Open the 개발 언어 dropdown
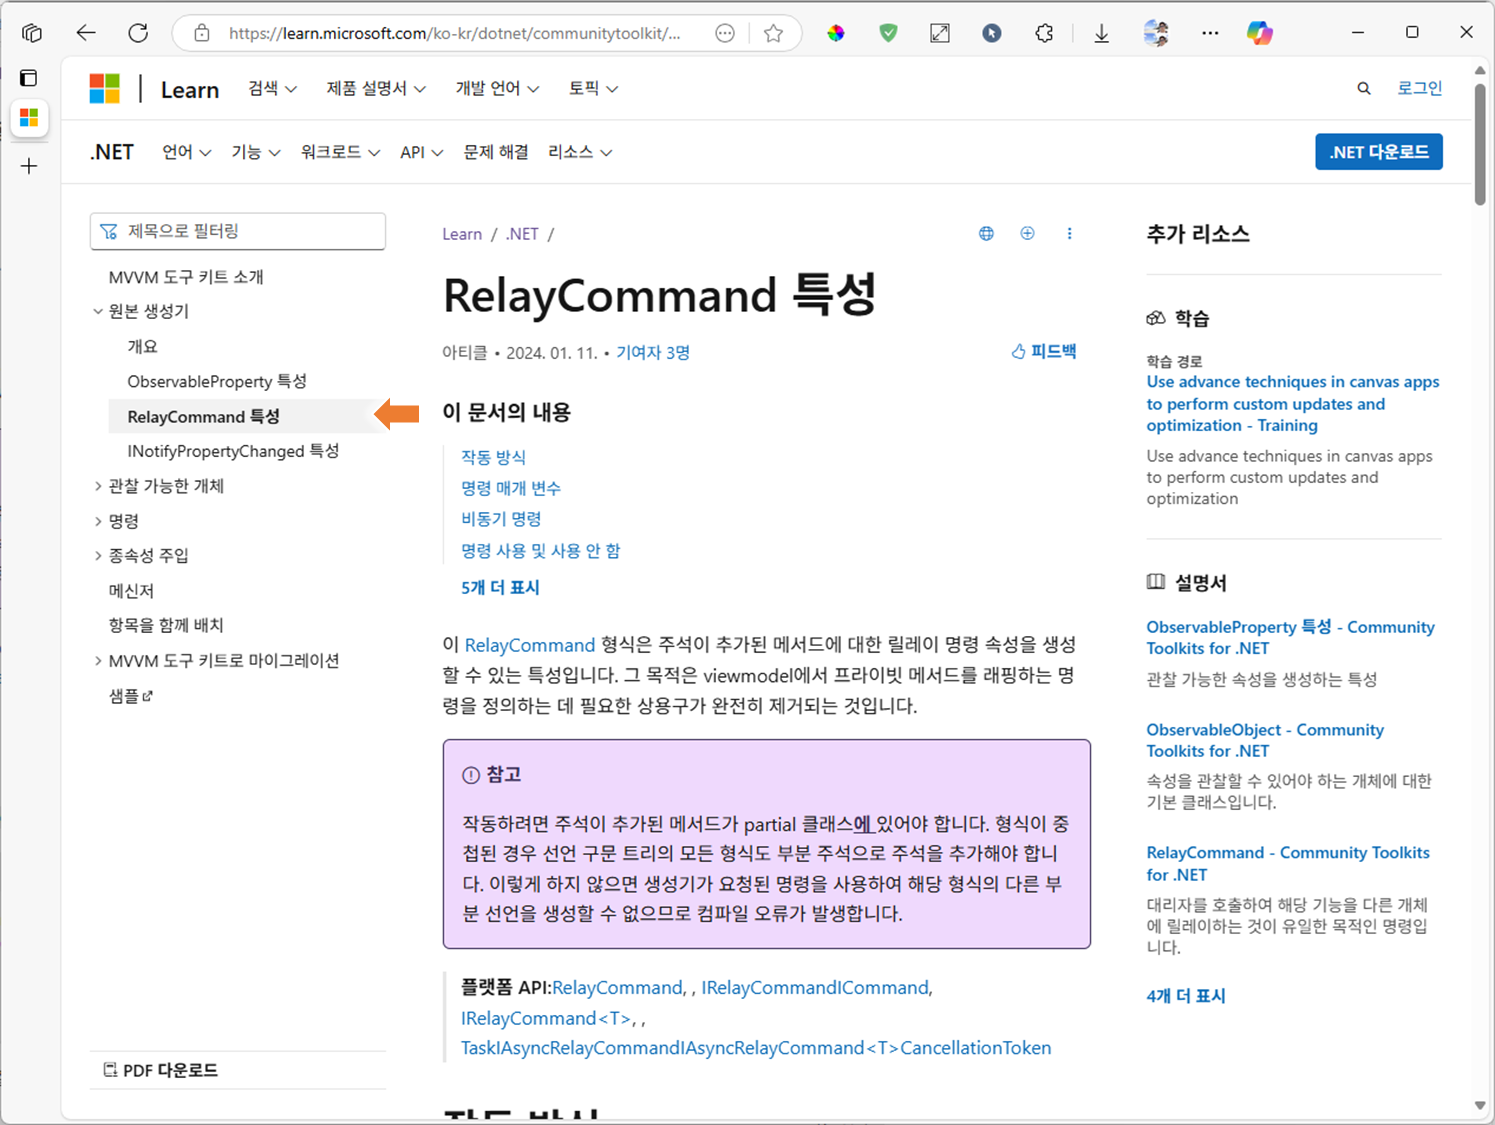 coord(497,89)
